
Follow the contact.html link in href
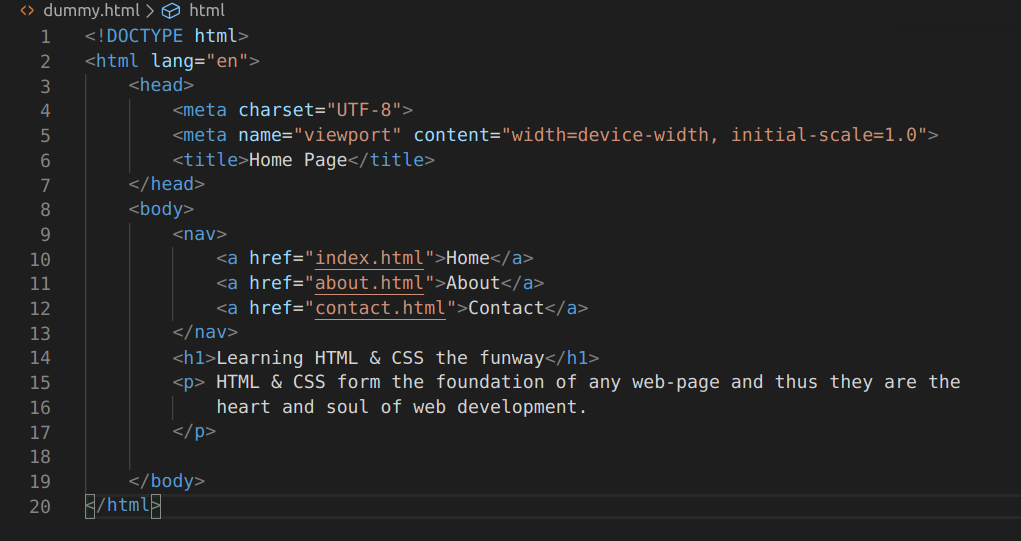380,307
